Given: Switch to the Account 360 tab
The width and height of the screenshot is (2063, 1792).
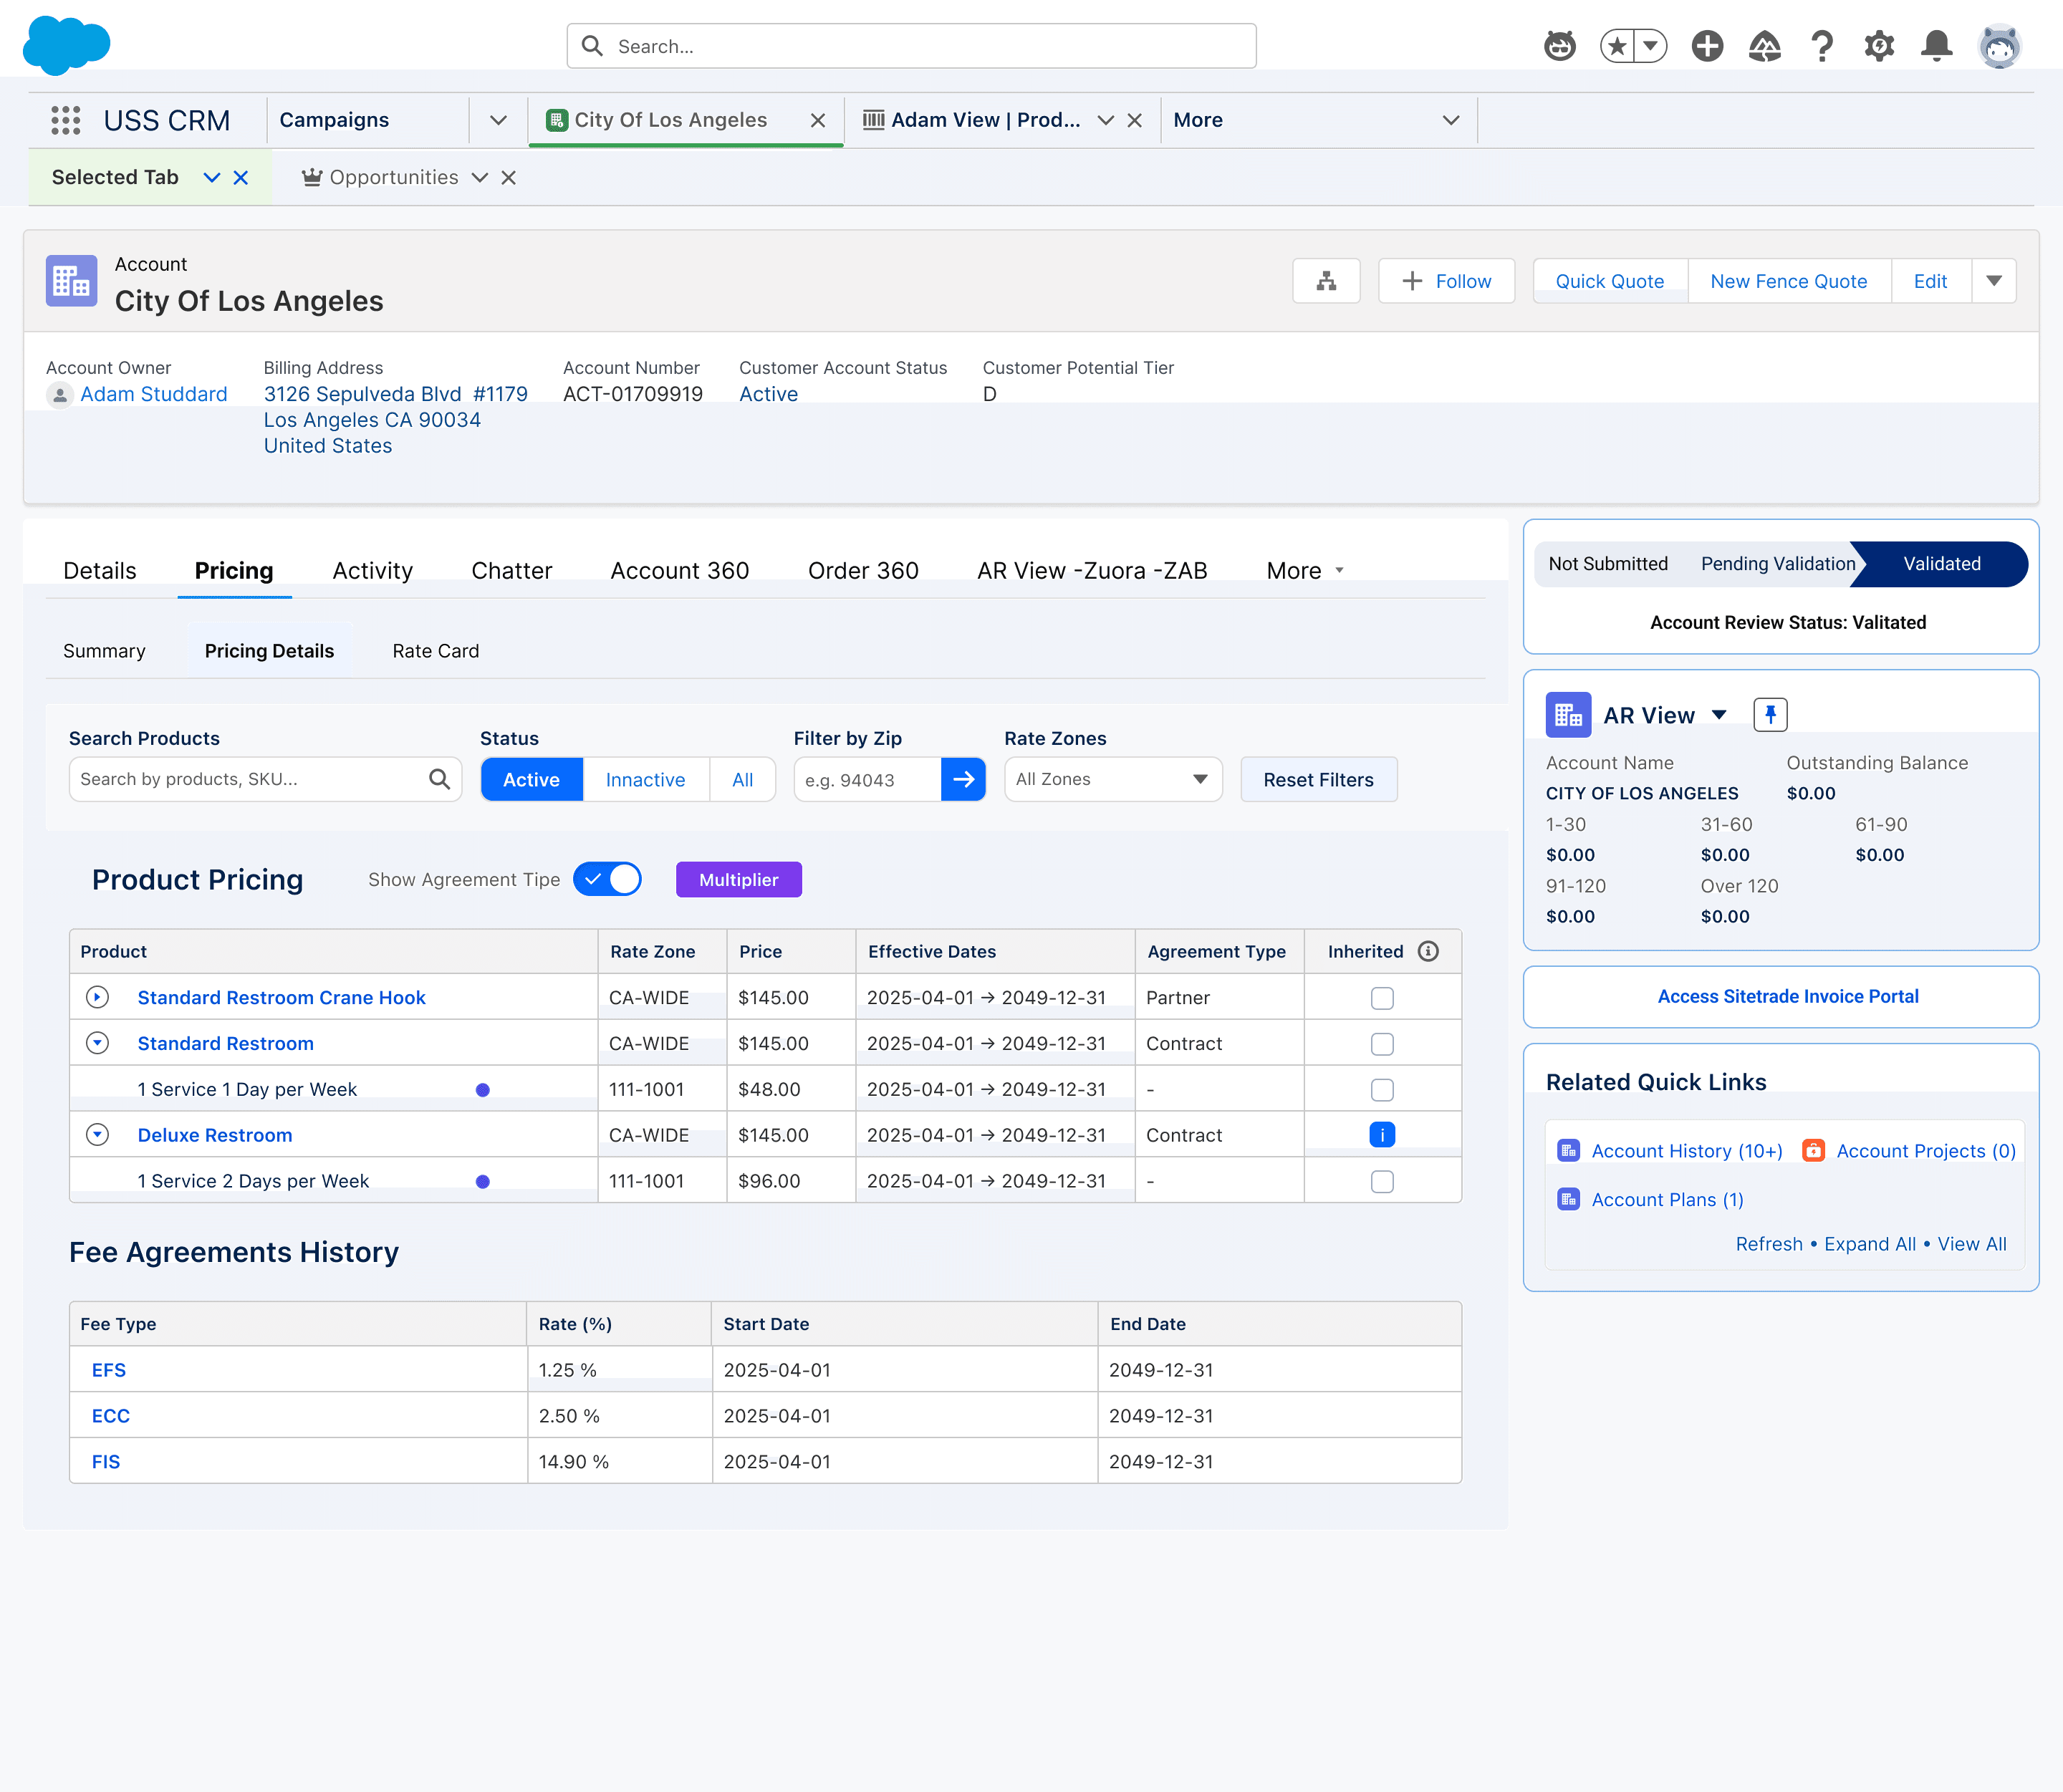Looking at the screenshot, I should click(x=679, y=571).
